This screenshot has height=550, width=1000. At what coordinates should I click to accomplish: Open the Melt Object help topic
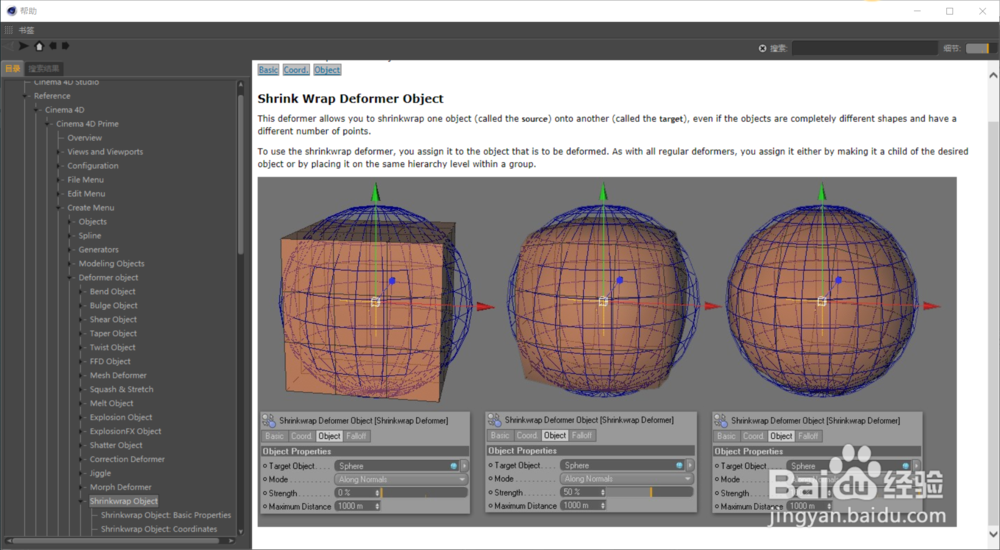[x=111, y=403]
